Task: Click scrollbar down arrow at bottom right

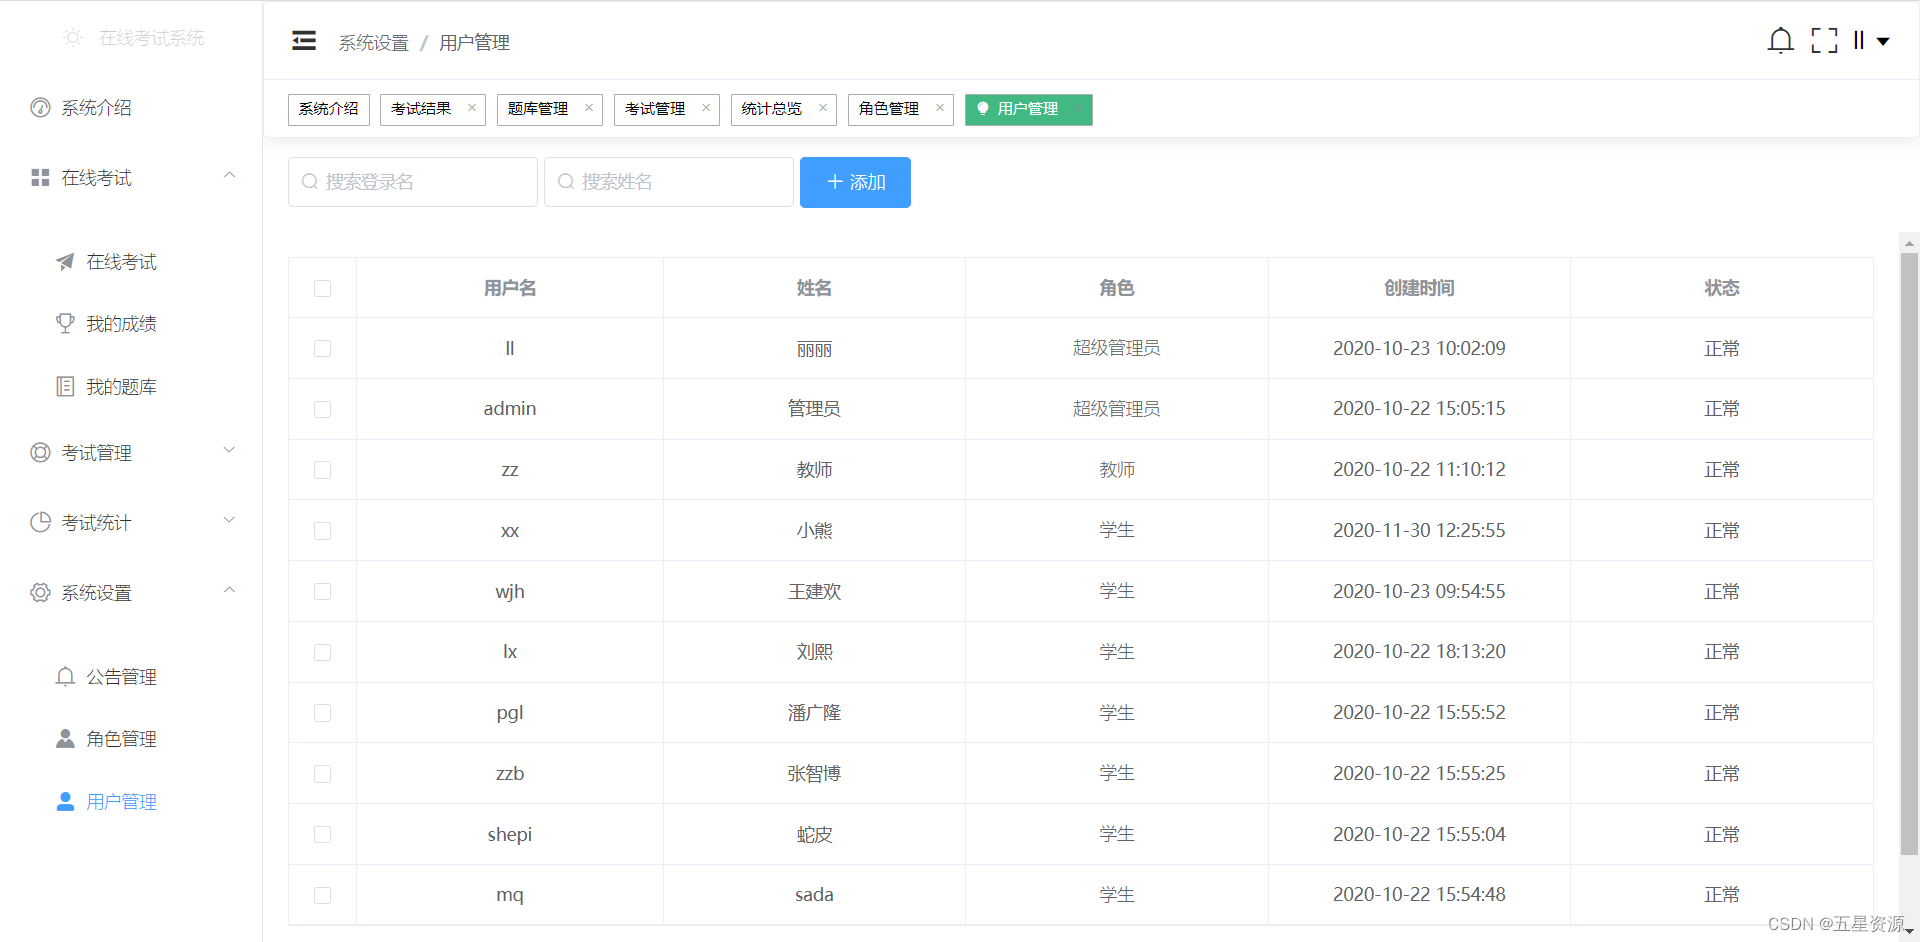Action: [x=1909, y=931]
